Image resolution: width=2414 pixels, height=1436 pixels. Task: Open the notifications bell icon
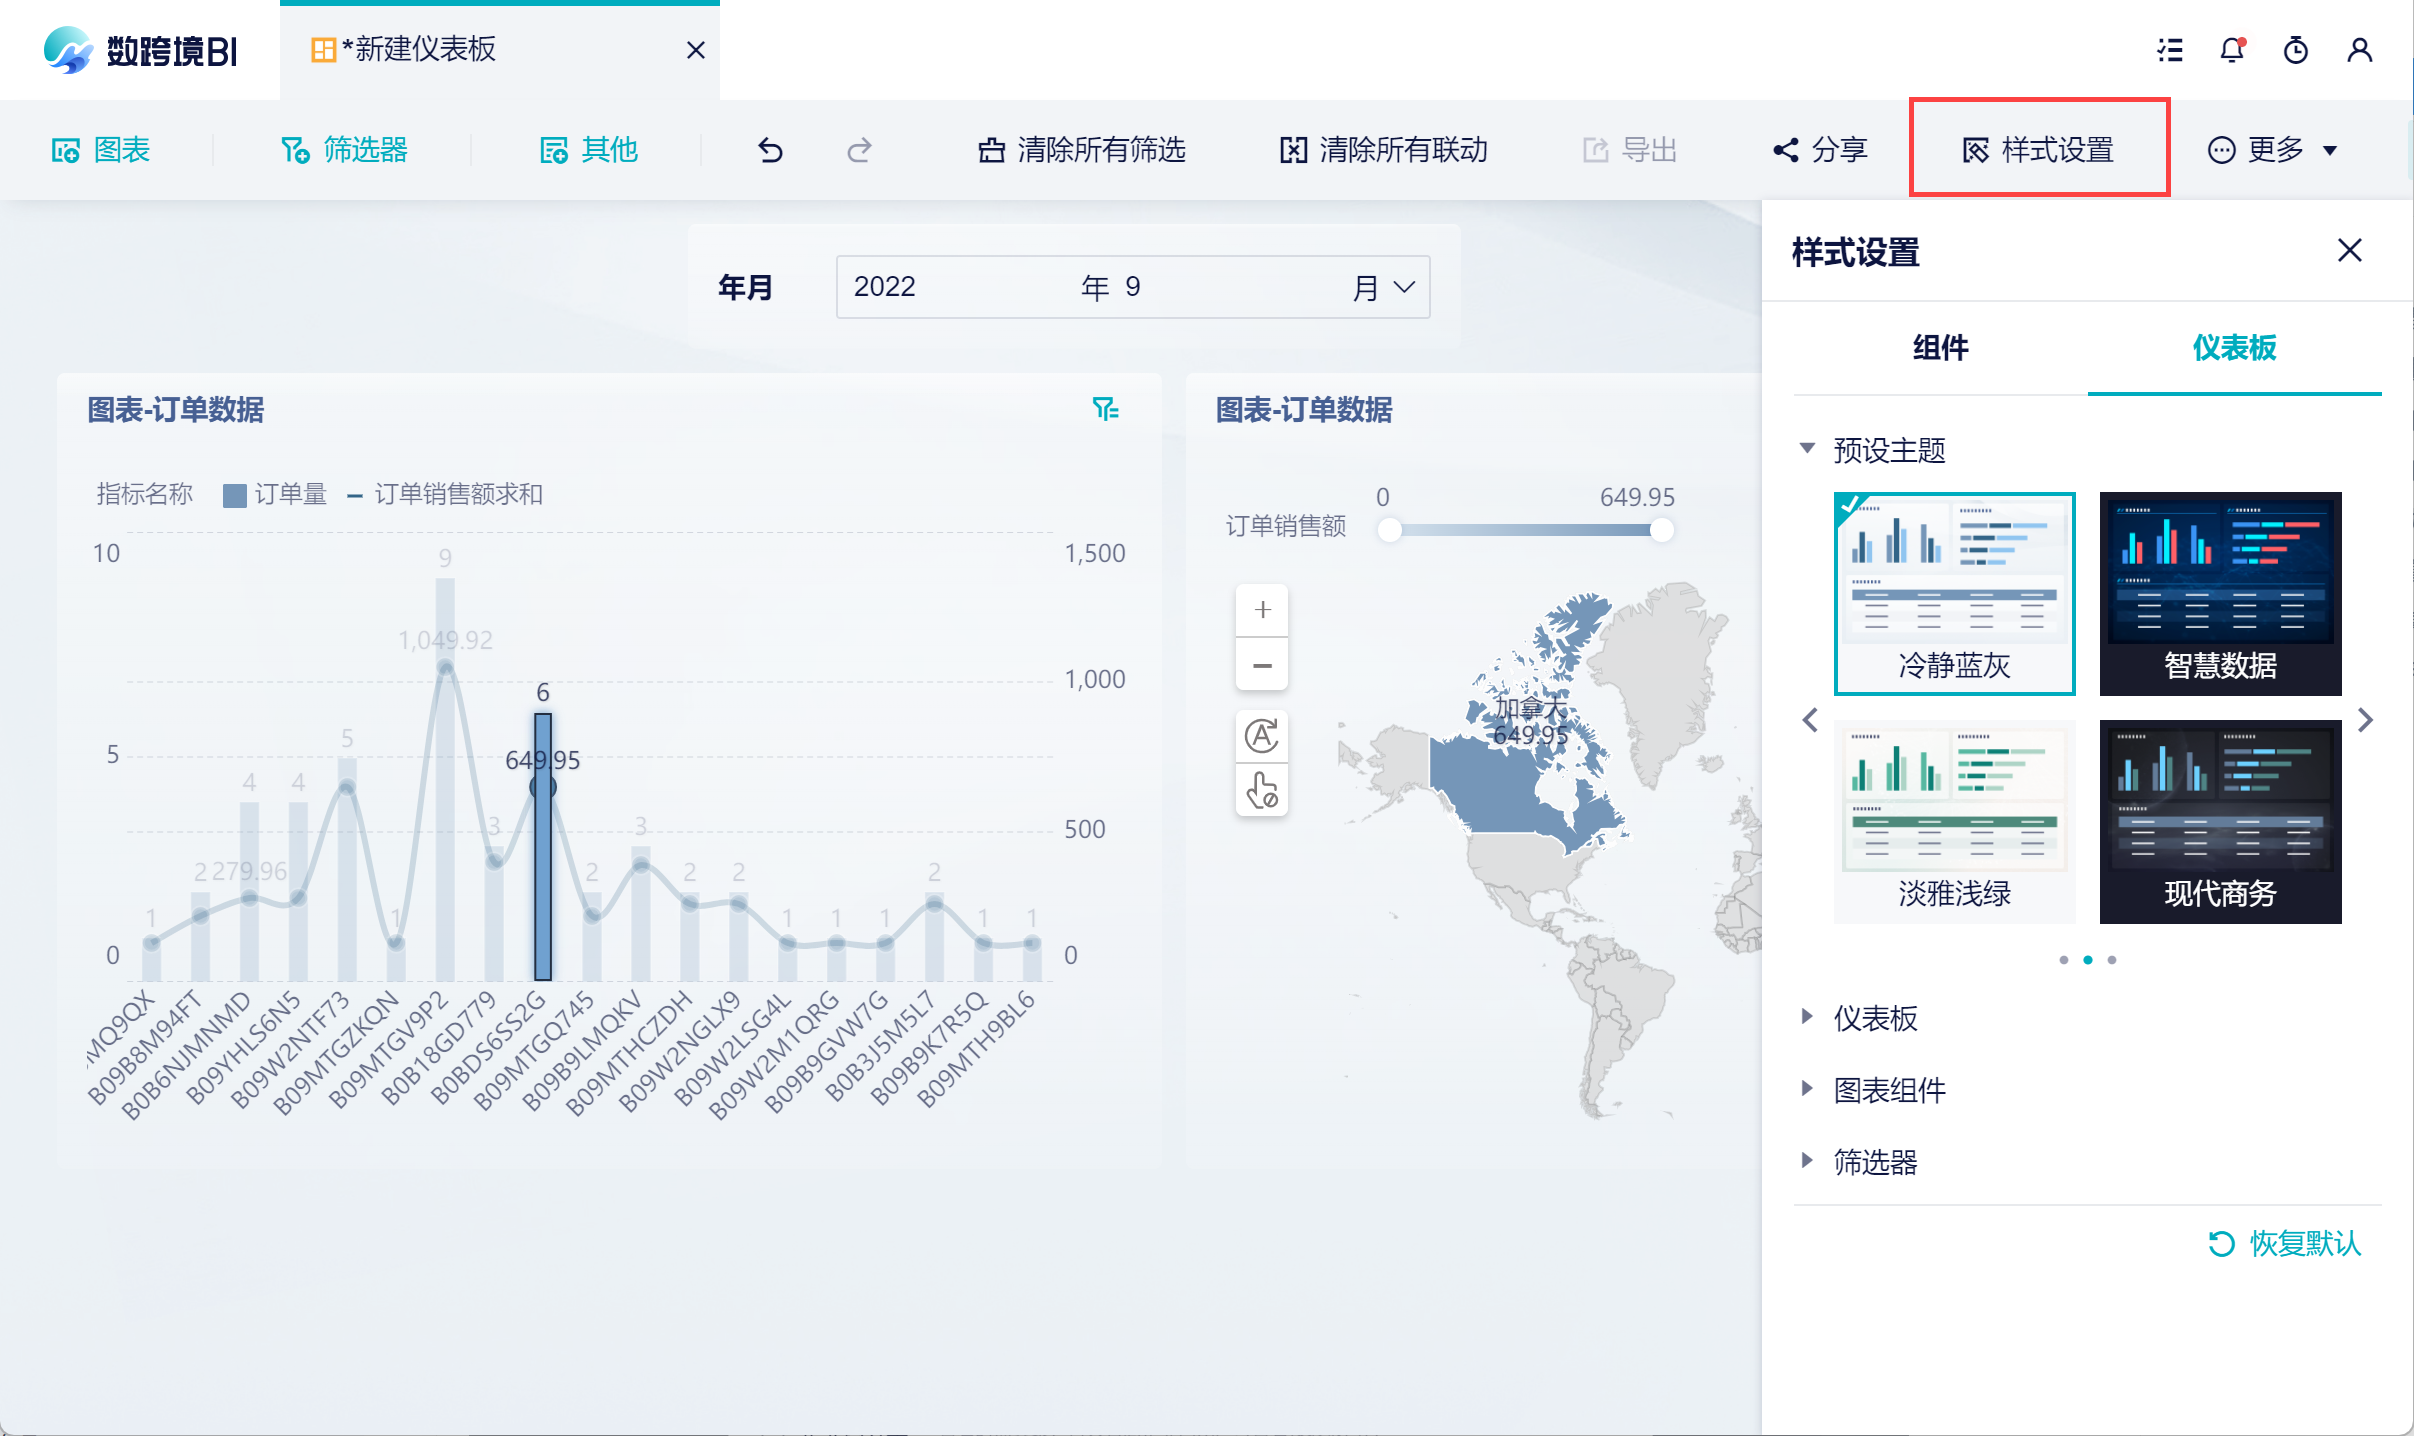pyautogui.click(x=2231, y=50)
